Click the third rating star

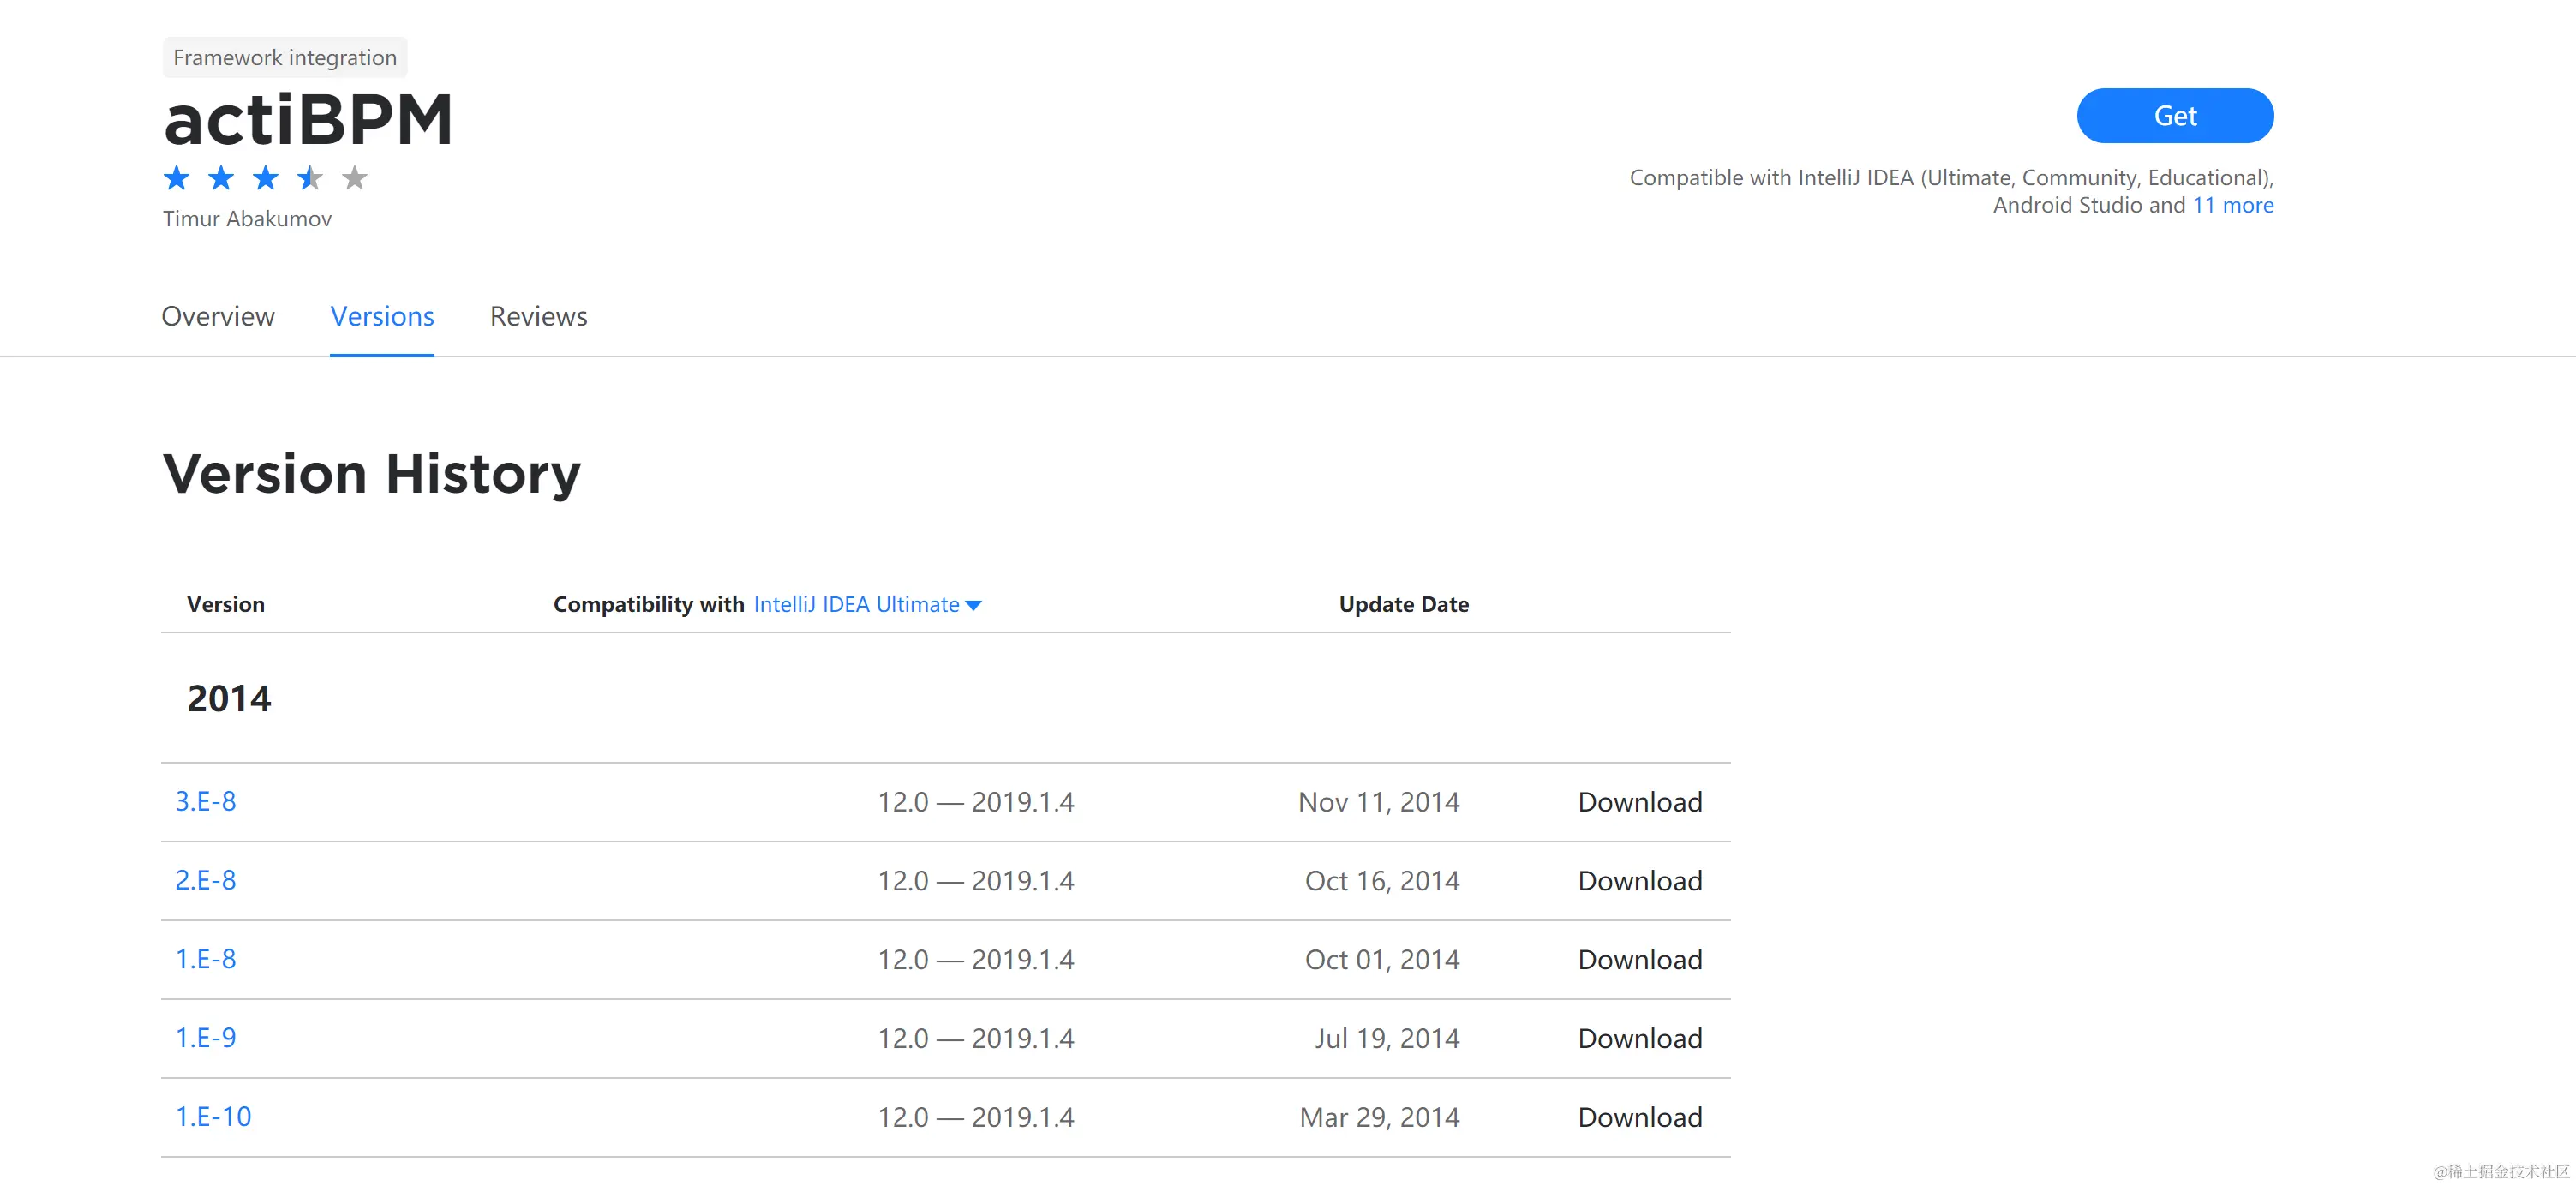(x=265, y=178)
